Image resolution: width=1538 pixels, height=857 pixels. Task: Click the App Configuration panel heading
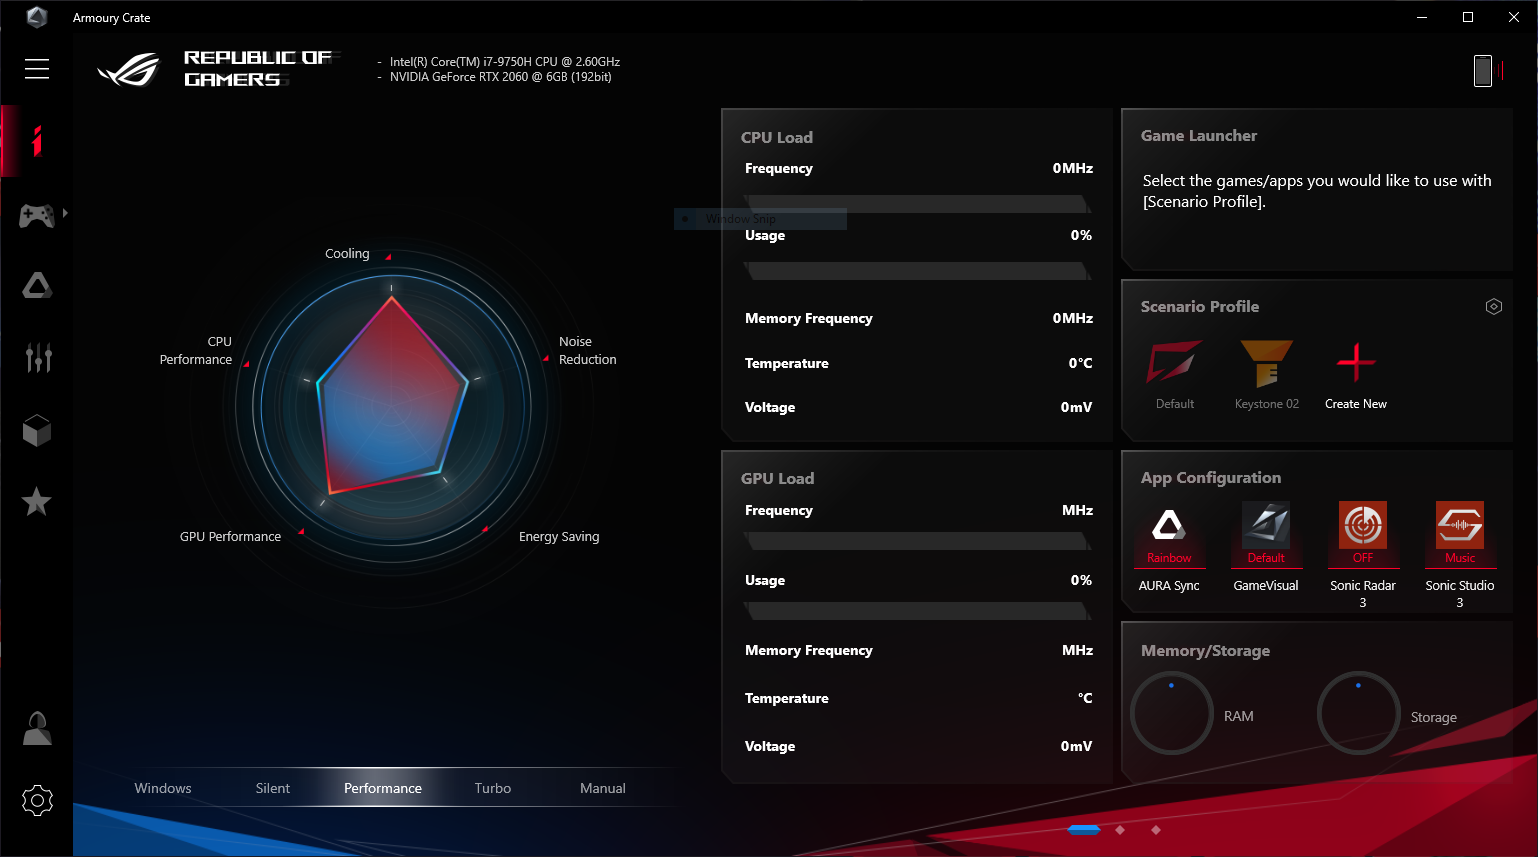1211,478
